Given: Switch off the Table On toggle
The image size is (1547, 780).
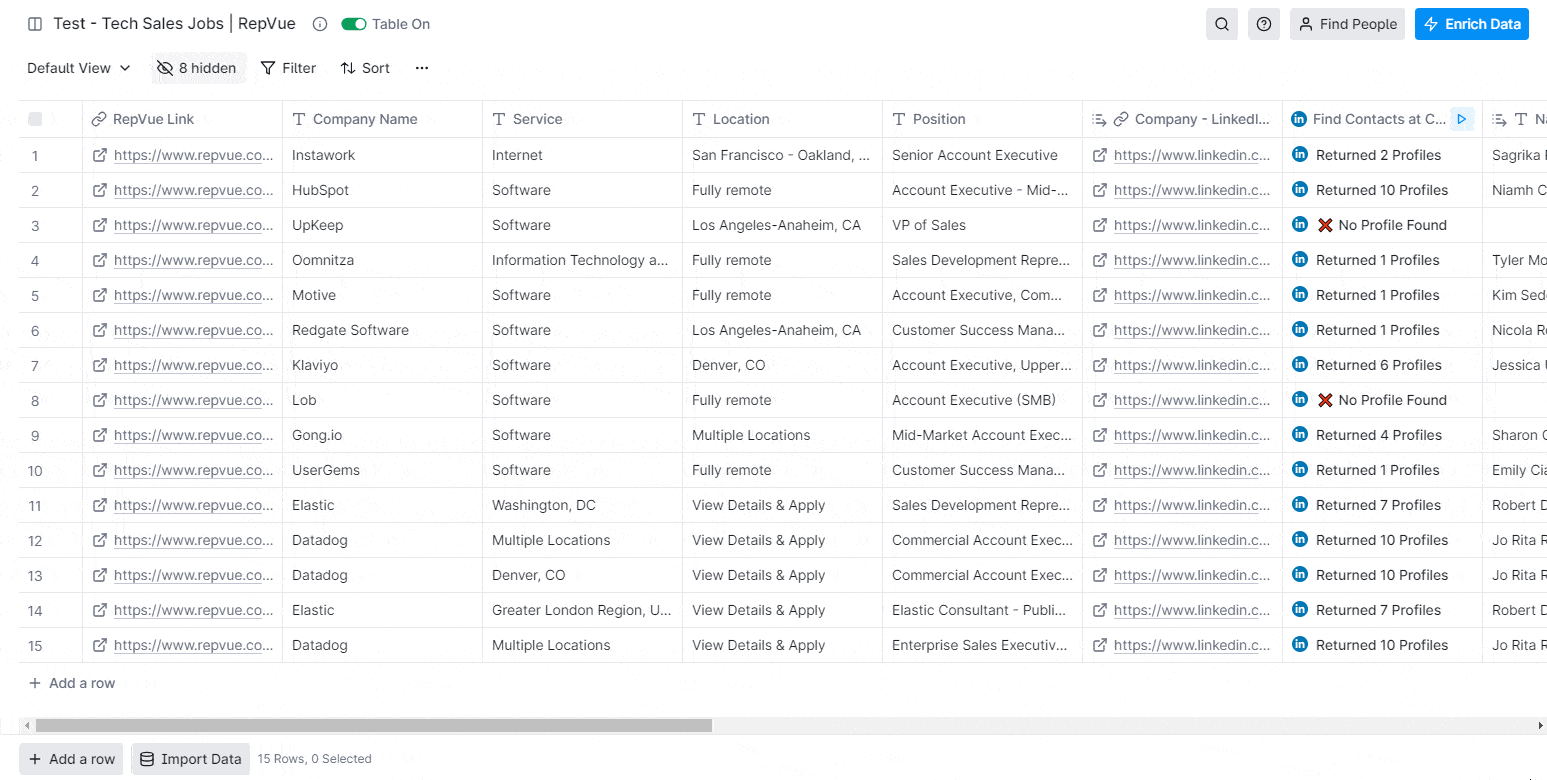Looking at the screenshot, I should pos(354,24).
